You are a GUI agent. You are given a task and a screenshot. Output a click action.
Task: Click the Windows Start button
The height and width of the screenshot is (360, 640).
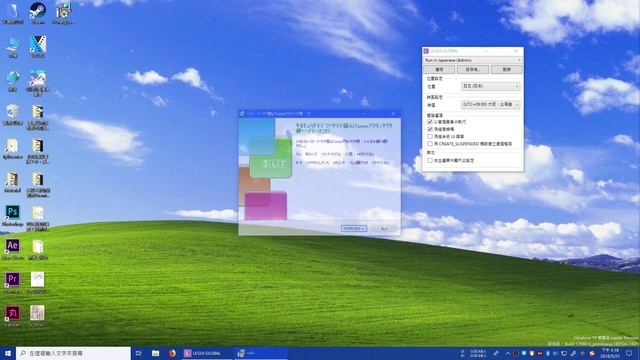[8, 353]
